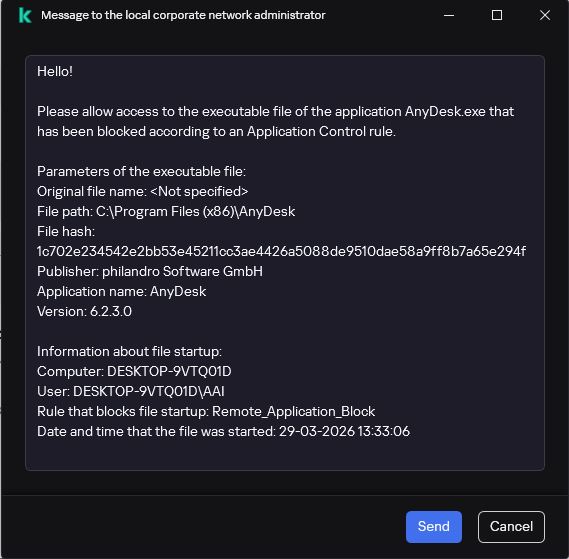The width and height of the screenshot is (569, 559).
Task: Click the 'has been blocked according' line
Action: click(x=216, y=131)
